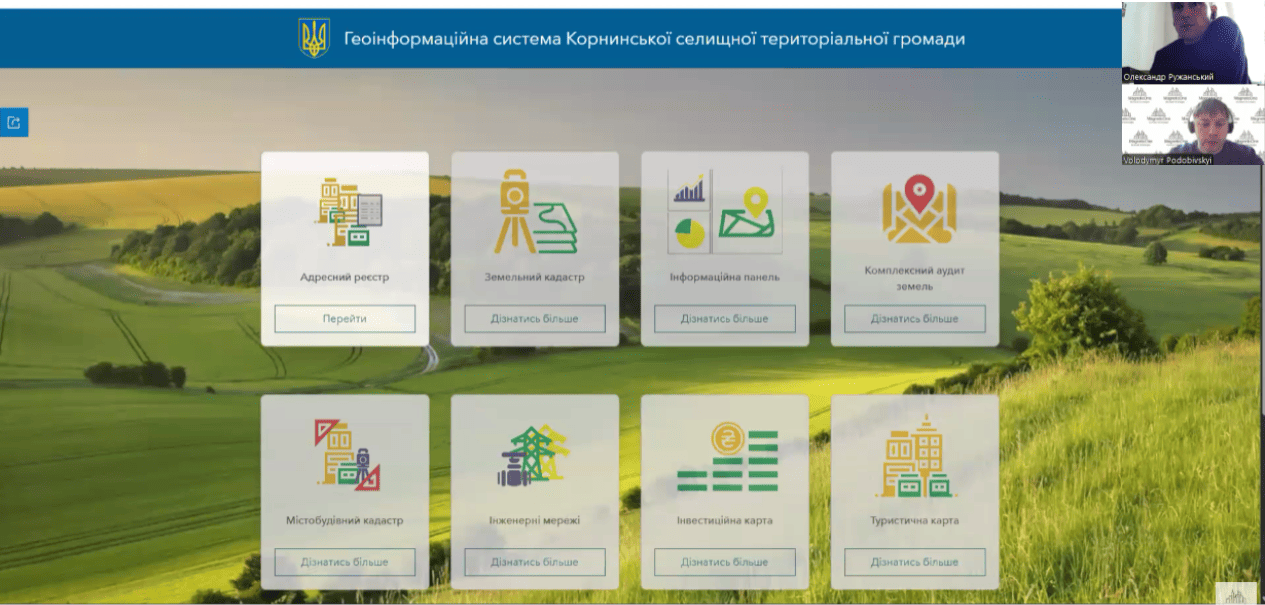
Task: Click the Ukrainian trident coat of arms
Action: (x=314, y=38)
